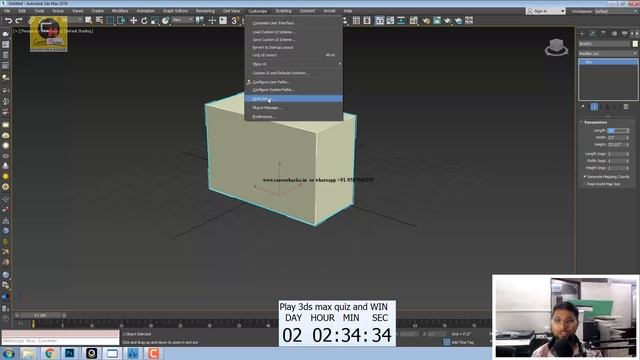Screen dimensions: 640x360
Task: Open Render Setup teapot icon
Action: [426, 20]
